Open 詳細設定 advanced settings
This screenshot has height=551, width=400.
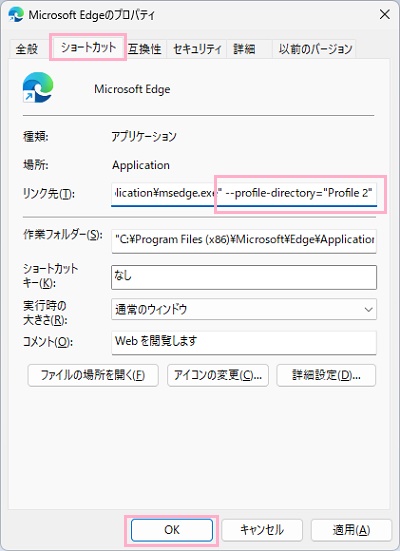pyautogui.click(x=326, y=375)
